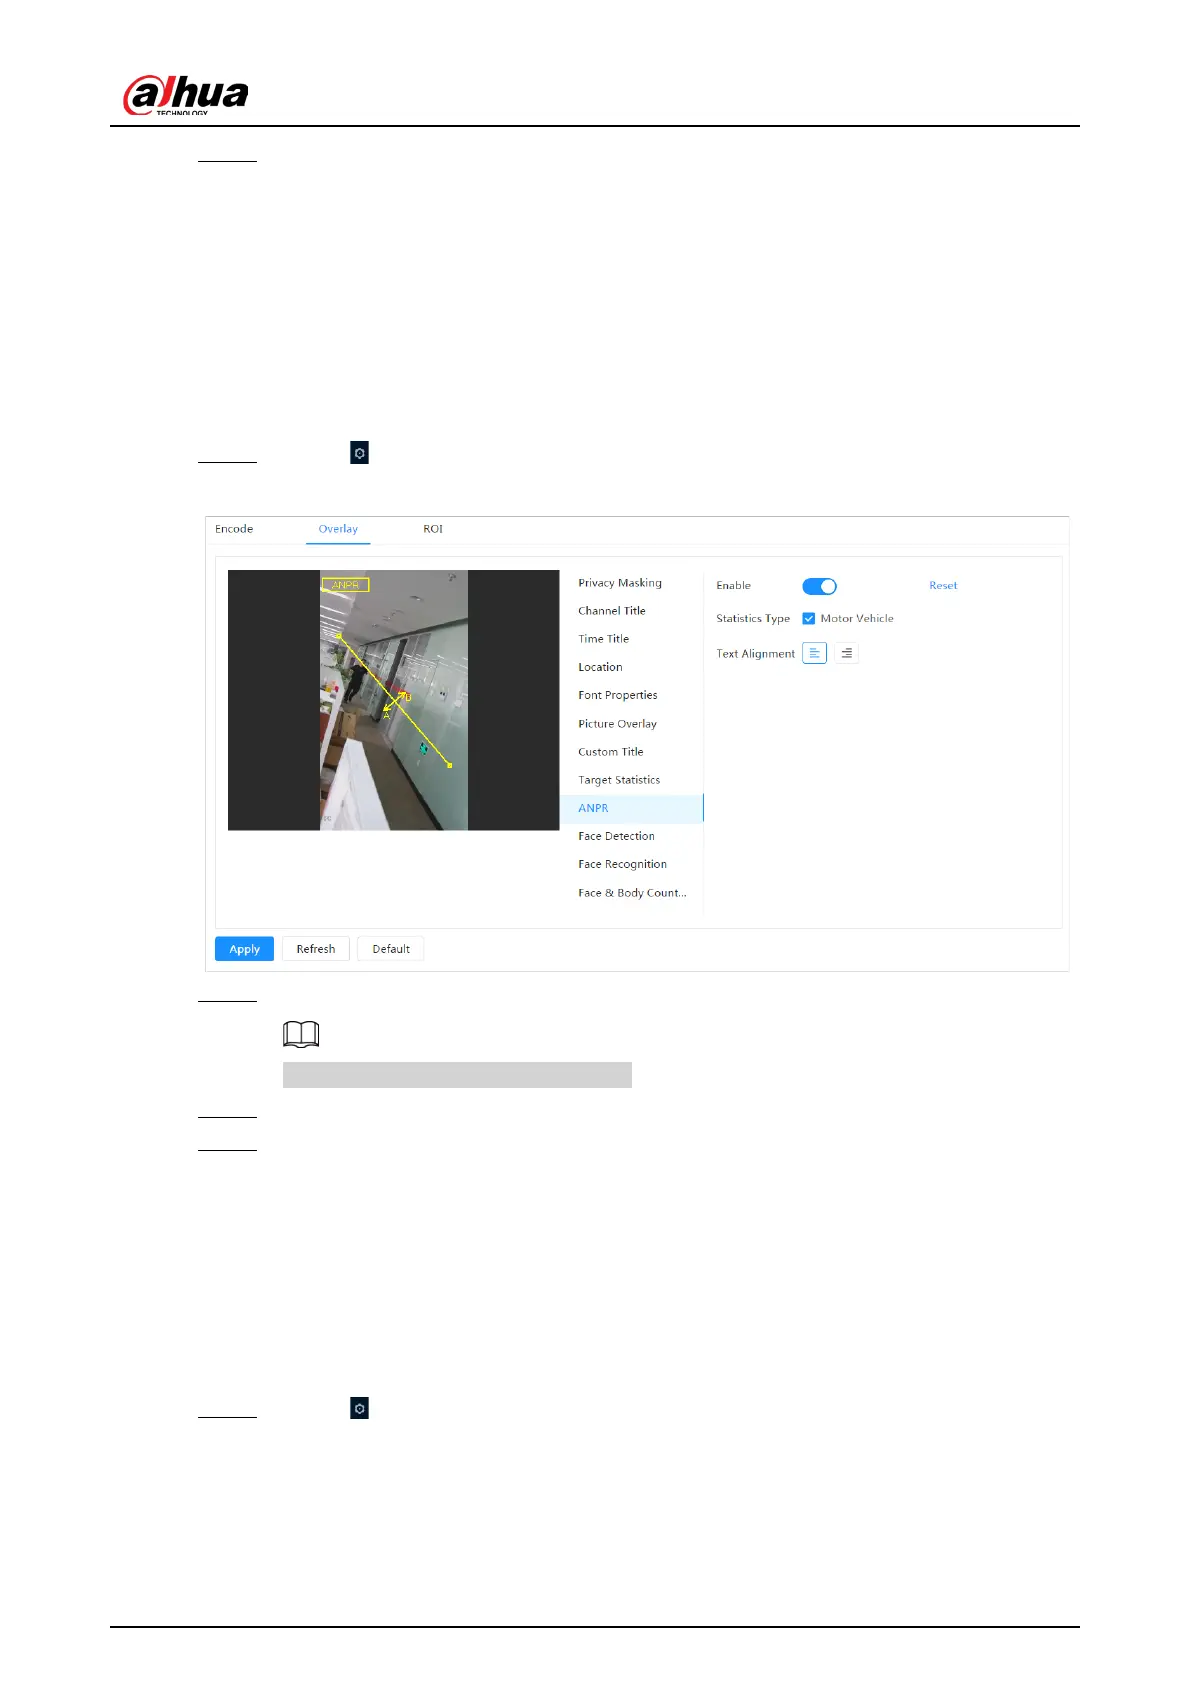The height and width of the screenshot is (1684, 1191).
Task: Select the yellow ANPR overlay box in preview
Action: click(x=345, y=585)
